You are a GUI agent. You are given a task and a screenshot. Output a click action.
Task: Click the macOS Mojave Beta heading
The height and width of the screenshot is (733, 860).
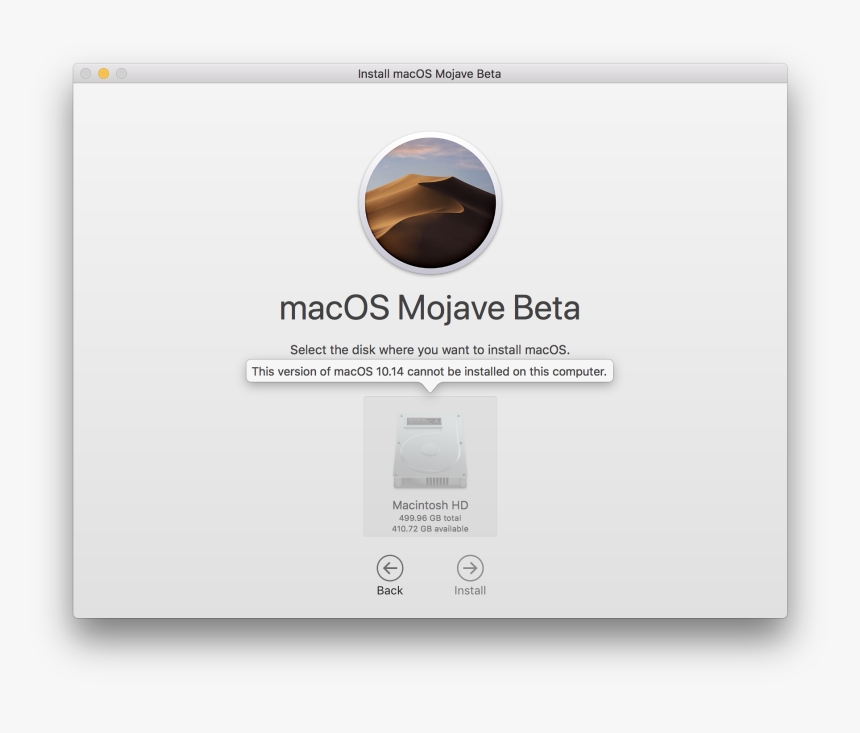click(x=430, y=308)
